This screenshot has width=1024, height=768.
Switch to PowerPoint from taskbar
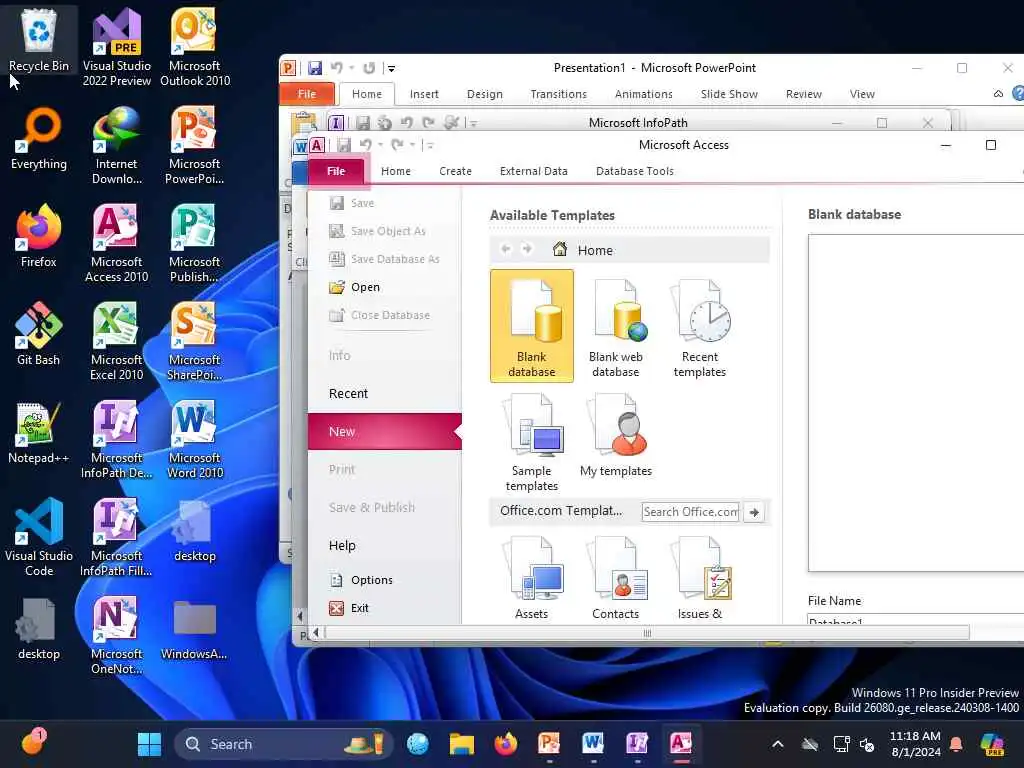549,744
